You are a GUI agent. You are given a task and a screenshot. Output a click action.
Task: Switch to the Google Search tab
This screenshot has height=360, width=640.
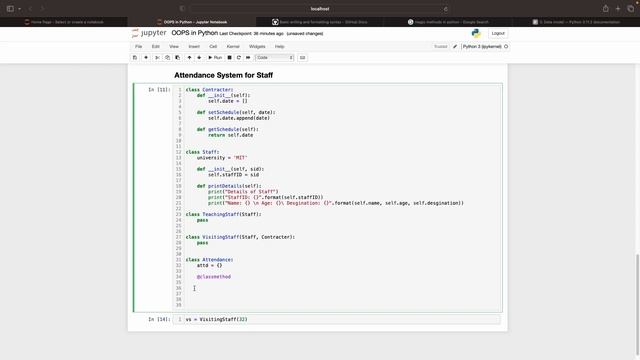(x=448, y=22)
